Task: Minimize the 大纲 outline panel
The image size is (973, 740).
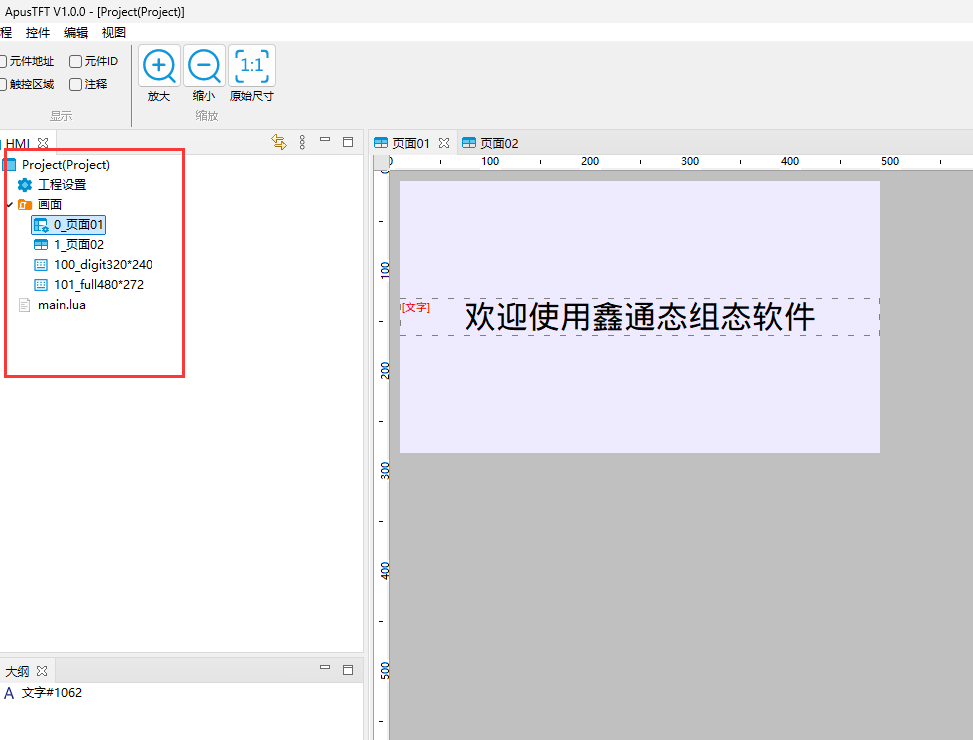Action: [x=325, y=669]
